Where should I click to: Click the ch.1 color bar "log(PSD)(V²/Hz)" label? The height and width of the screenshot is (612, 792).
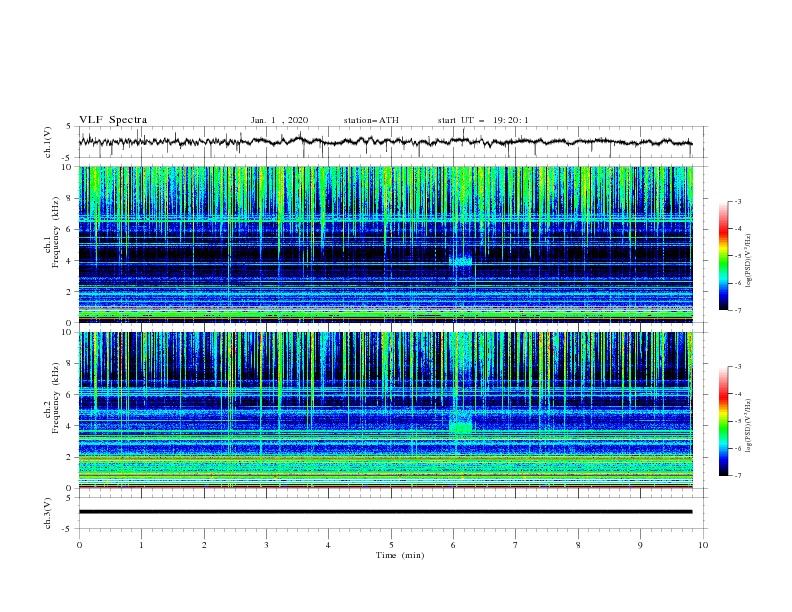tap(749, 261)
